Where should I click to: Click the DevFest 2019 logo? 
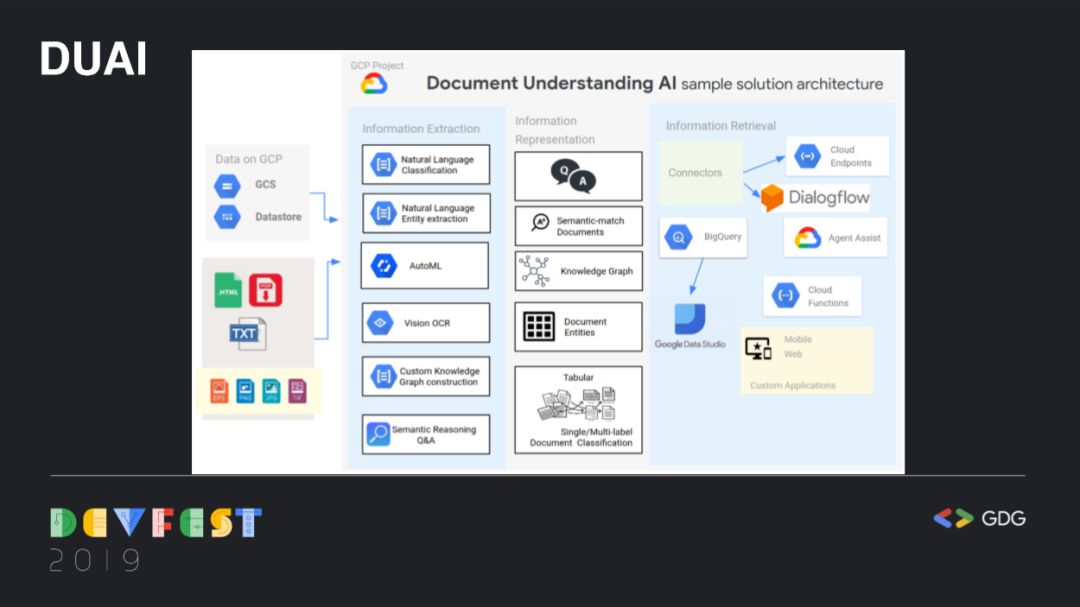click(x=156, y=541)
